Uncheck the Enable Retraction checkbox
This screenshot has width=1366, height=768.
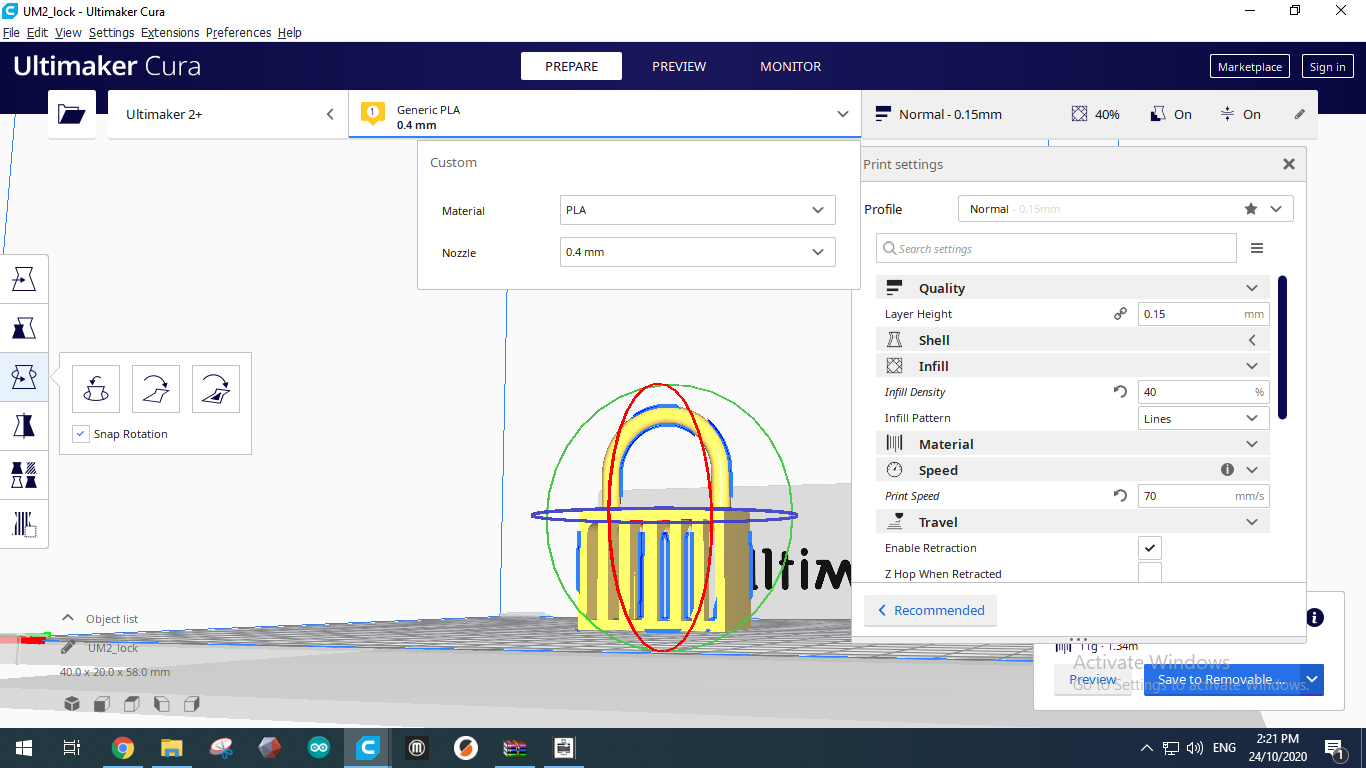click(x=1150, y=548)
